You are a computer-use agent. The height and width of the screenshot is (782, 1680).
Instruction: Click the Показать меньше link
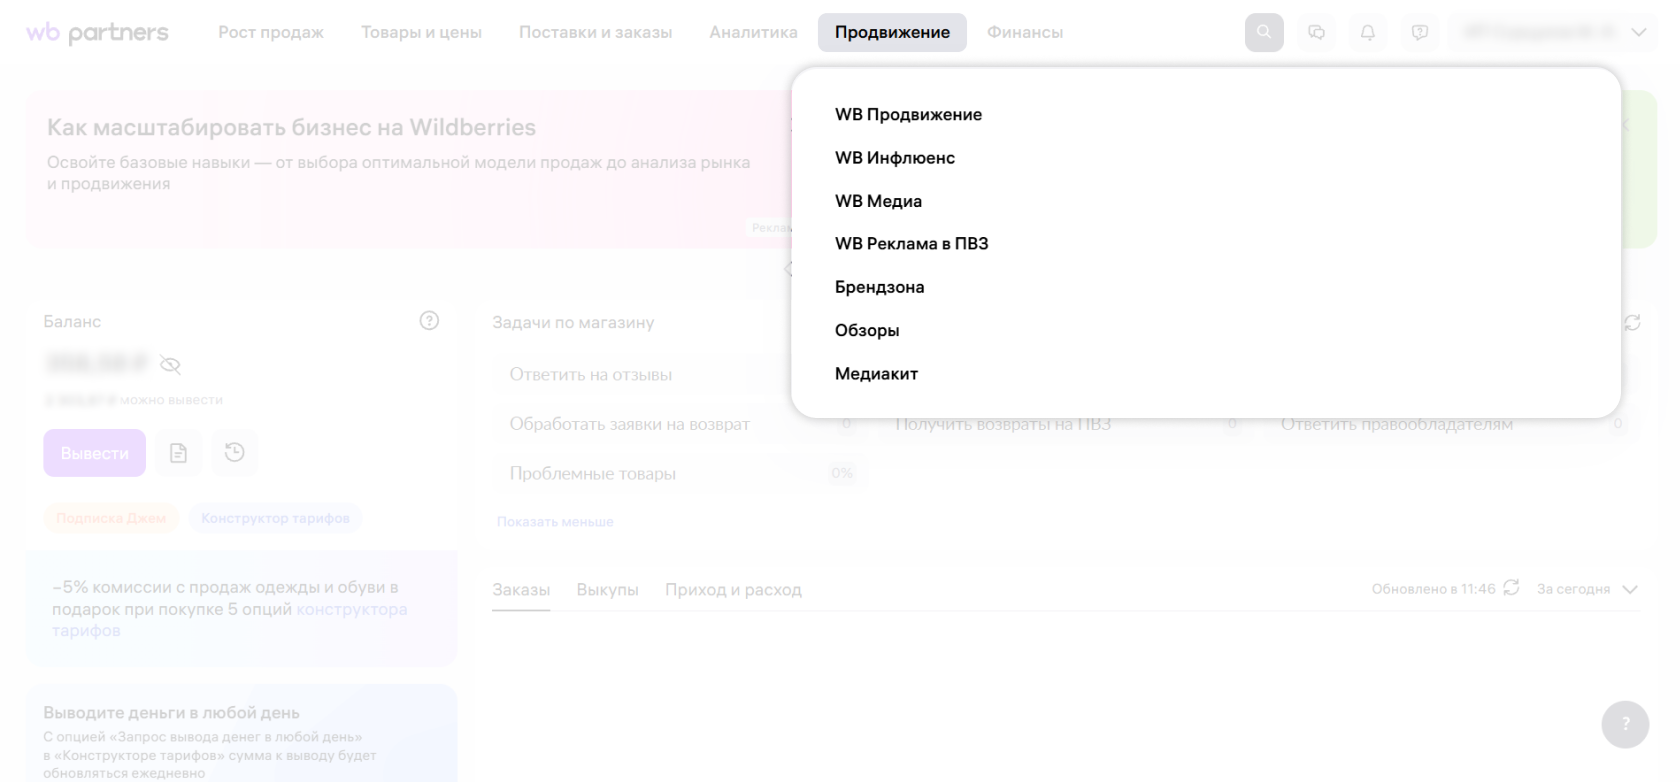pos(555,521)
